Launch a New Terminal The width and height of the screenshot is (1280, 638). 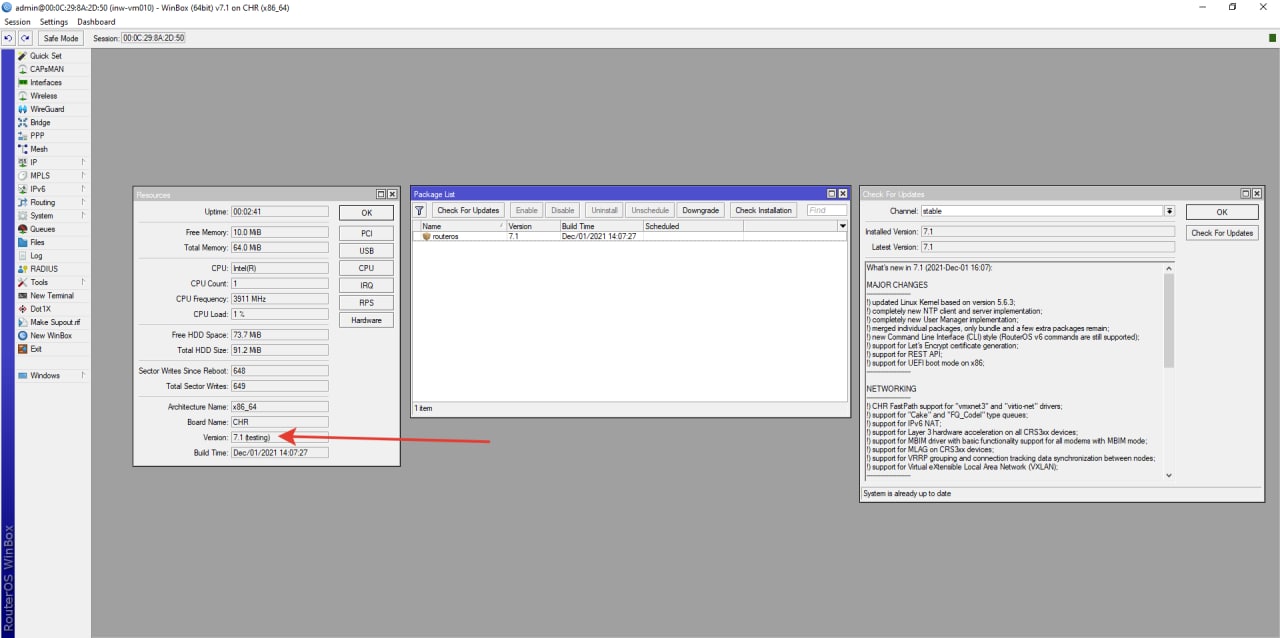coord(52,296)
